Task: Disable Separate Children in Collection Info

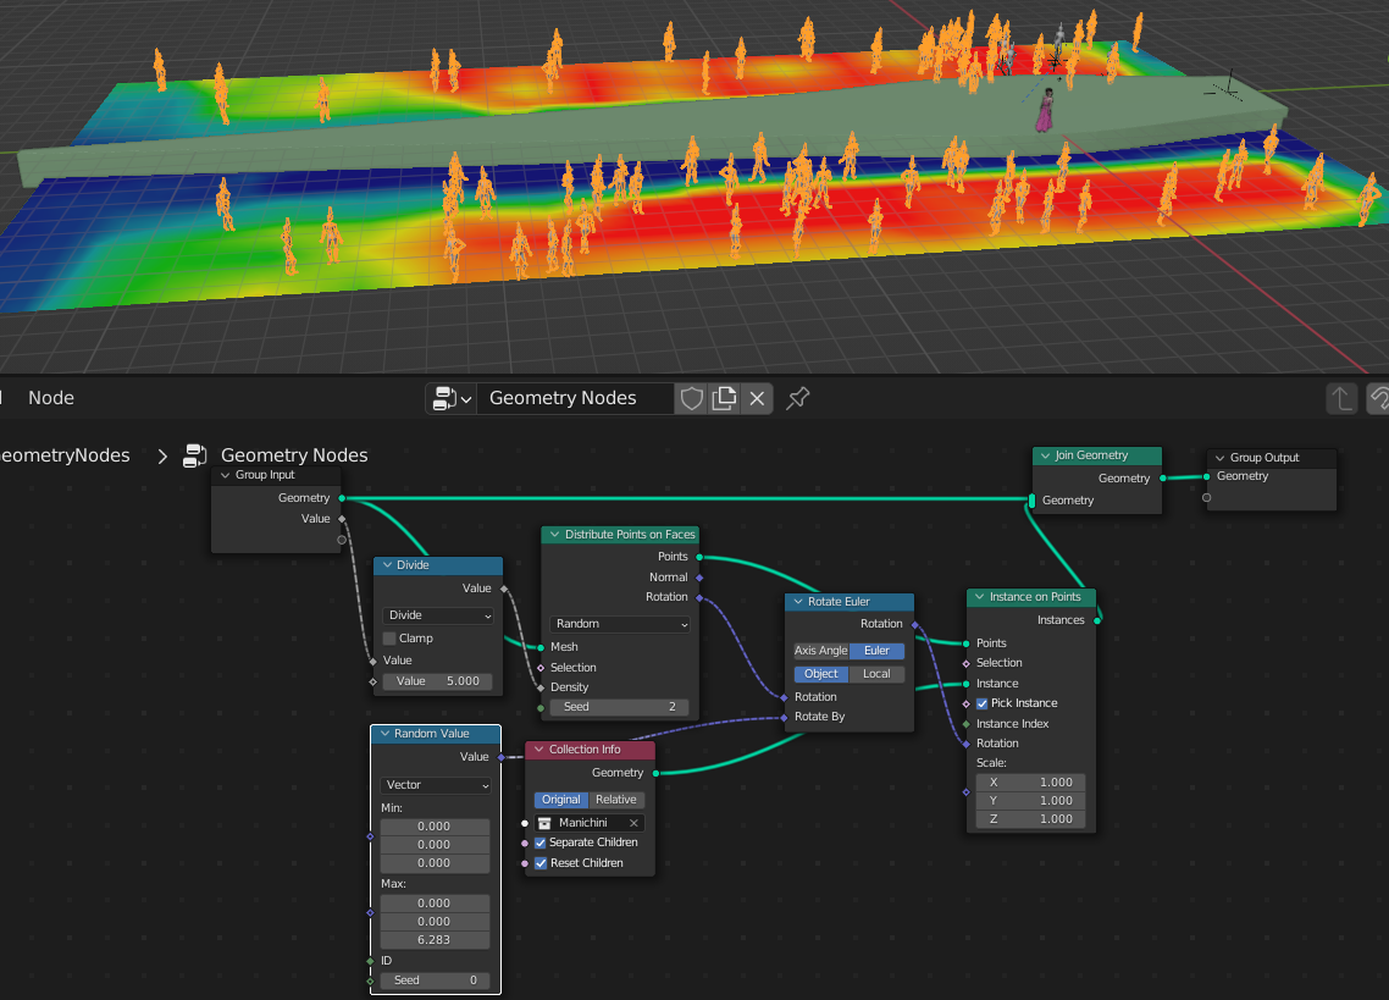Action: click(x=540, y=842)
